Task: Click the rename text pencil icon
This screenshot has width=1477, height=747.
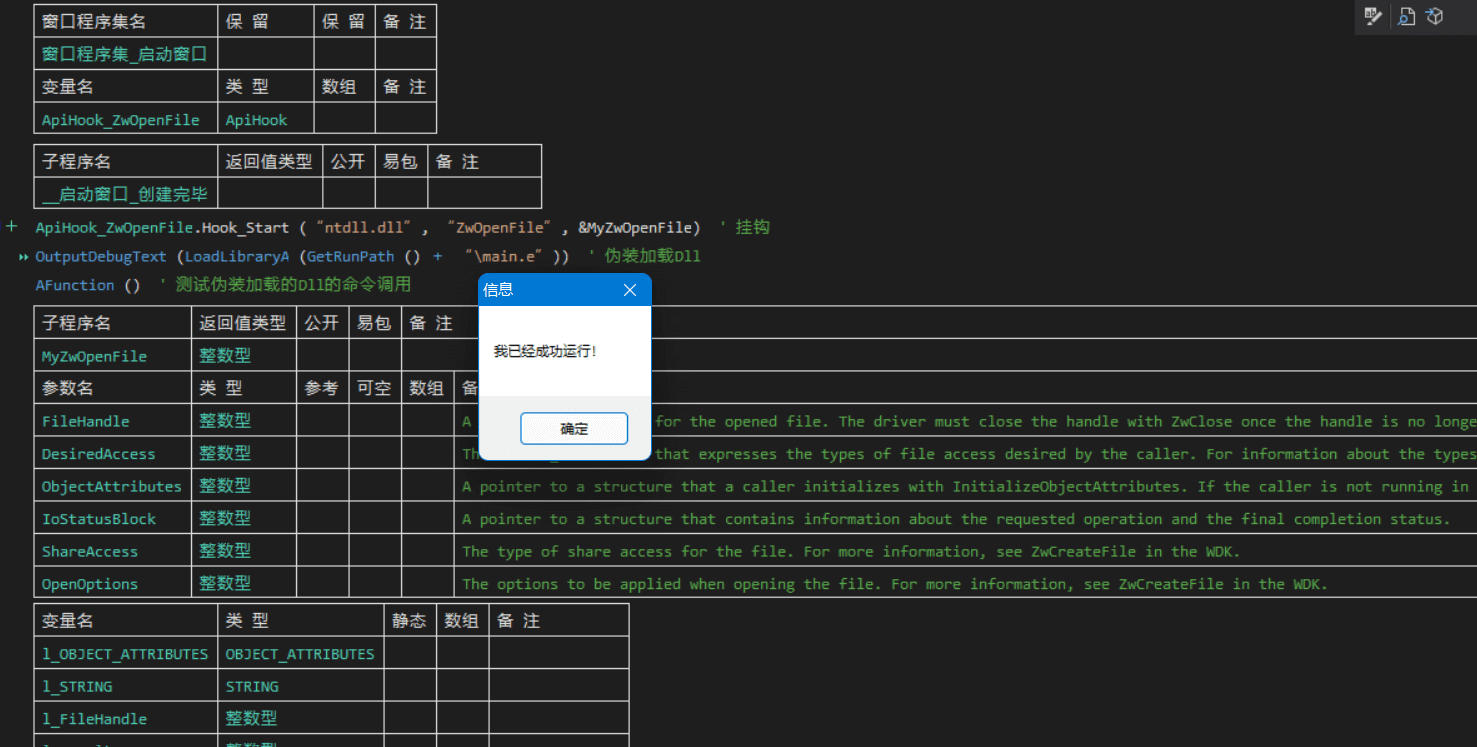Action: 1373,16
